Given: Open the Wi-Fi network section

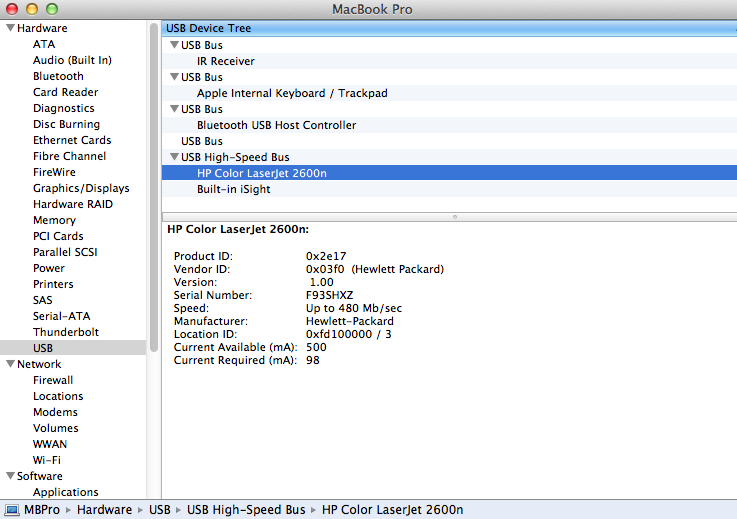Looking at the screenshot, I should point(46,460).
